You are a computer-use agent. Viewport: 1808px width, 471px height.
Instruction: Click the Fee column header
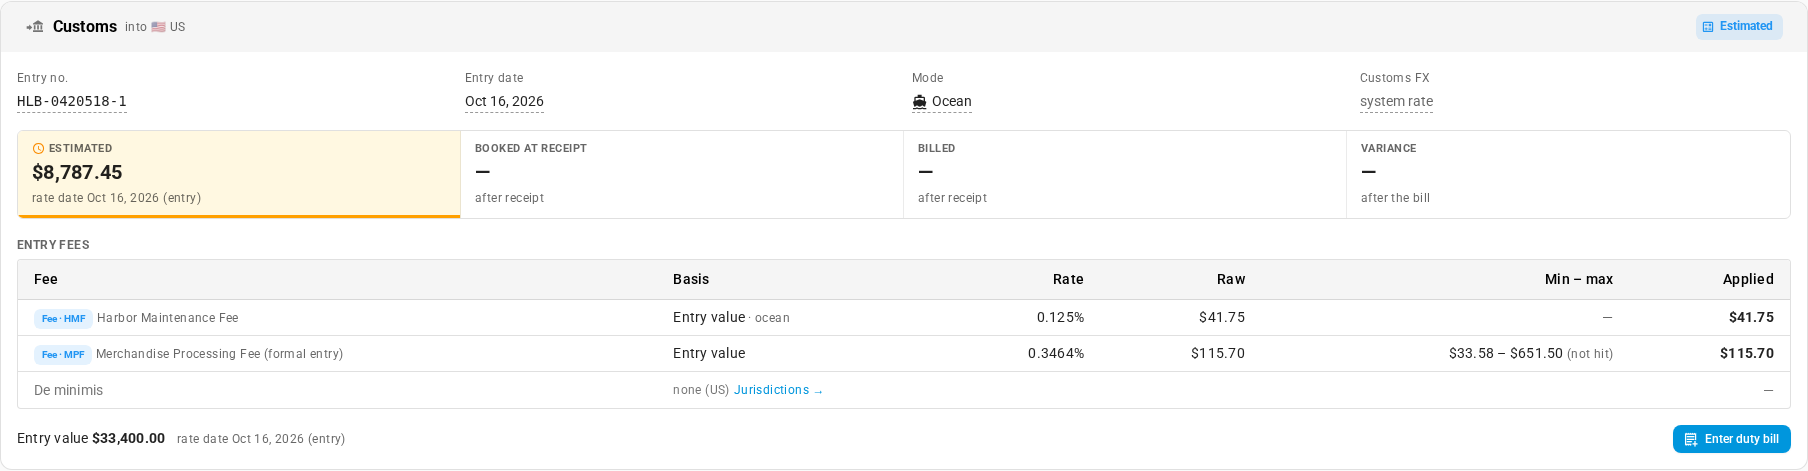coord(46,279)
